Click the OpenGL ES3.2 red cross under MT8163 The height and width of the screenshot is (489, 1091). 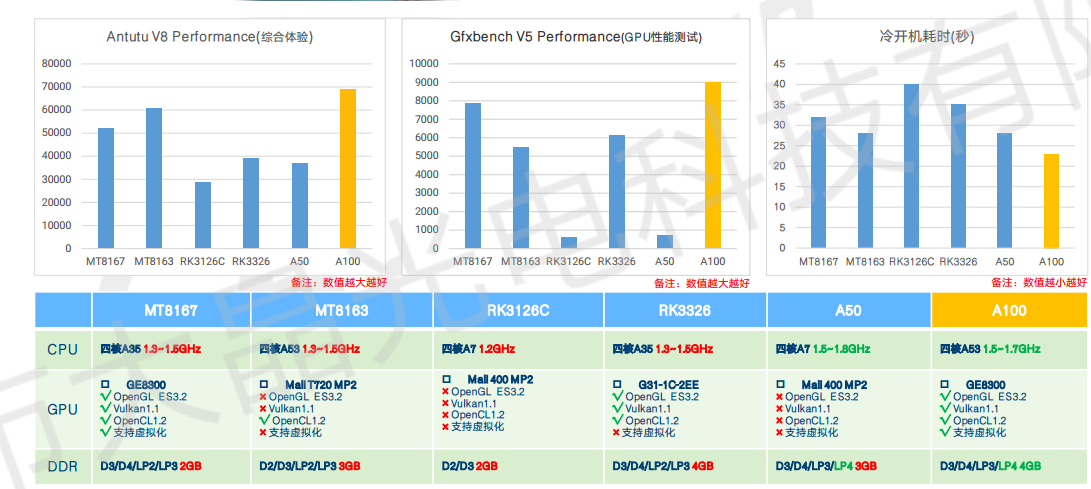coord(263,397)
